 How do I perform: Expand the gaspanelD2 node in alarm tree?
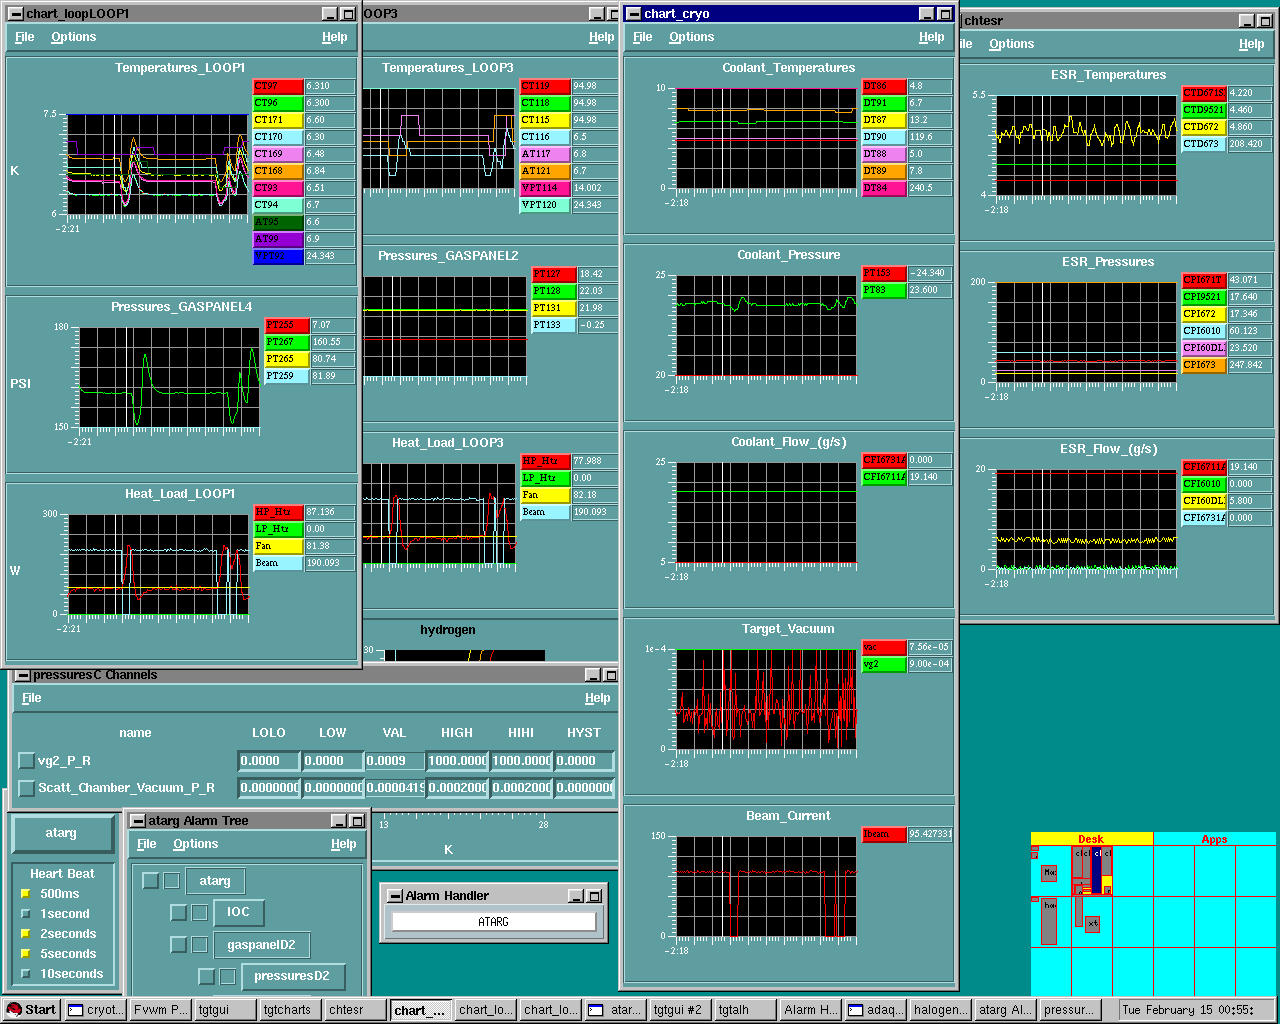[178, 945]
